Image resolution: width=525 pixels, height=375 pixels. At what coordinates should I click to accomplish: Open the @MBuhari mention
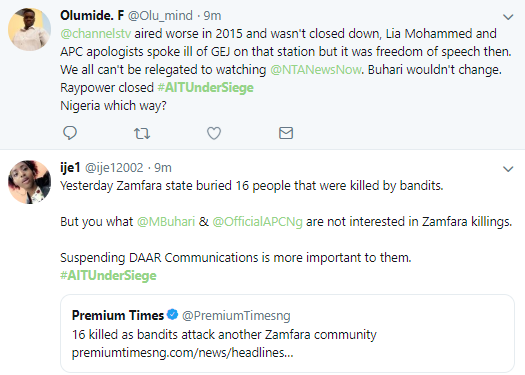click(166, 222)
